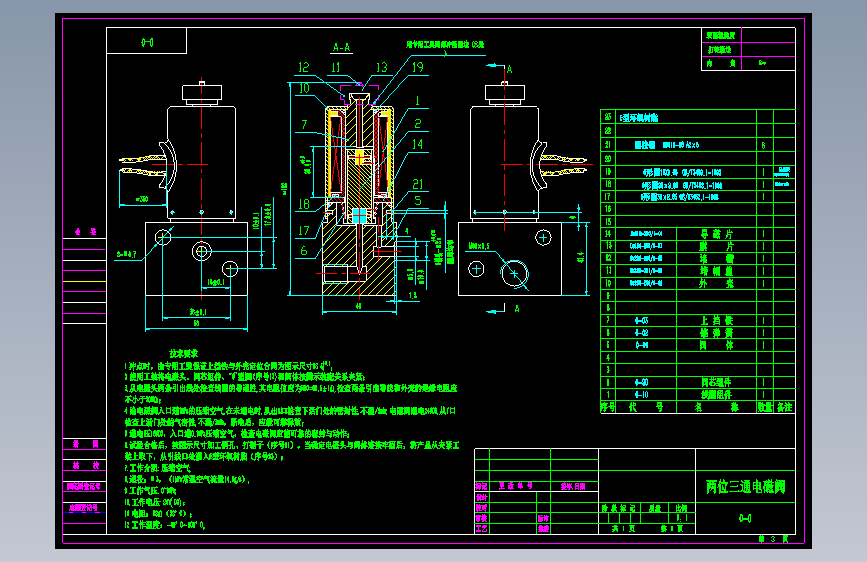Select callout number 18 beside section view
This screenshot has width=867, height=562.
coord(304,204)
